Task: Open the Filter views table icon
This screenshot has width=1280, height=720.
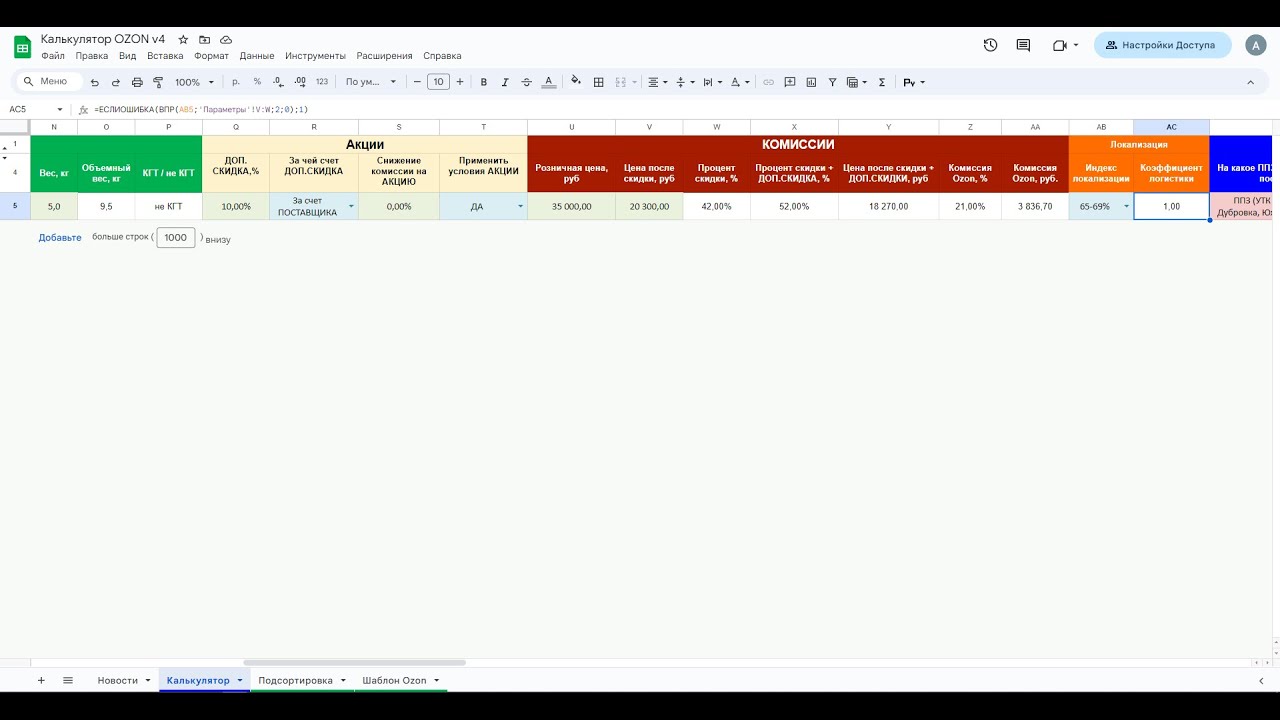Action: pyautogui.click(x=856, y=82)
